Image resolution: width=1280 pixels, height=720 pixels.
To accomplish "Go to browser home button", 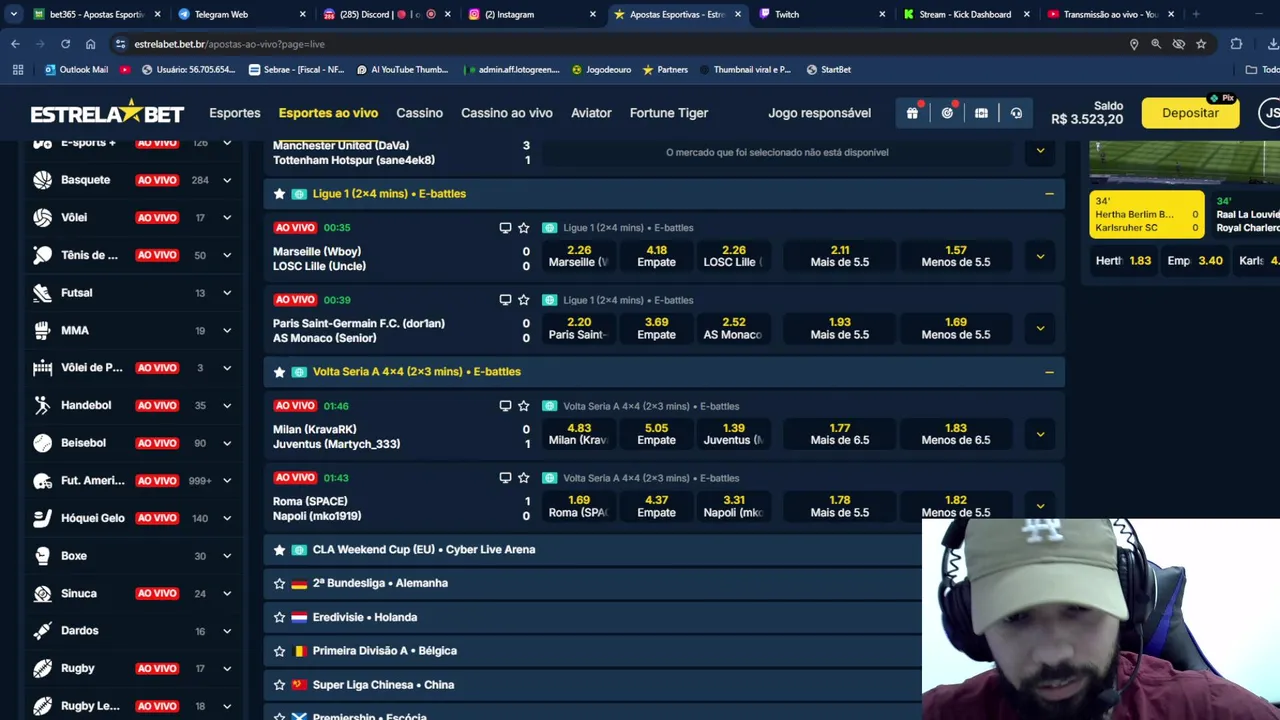I will click(90, 44).
